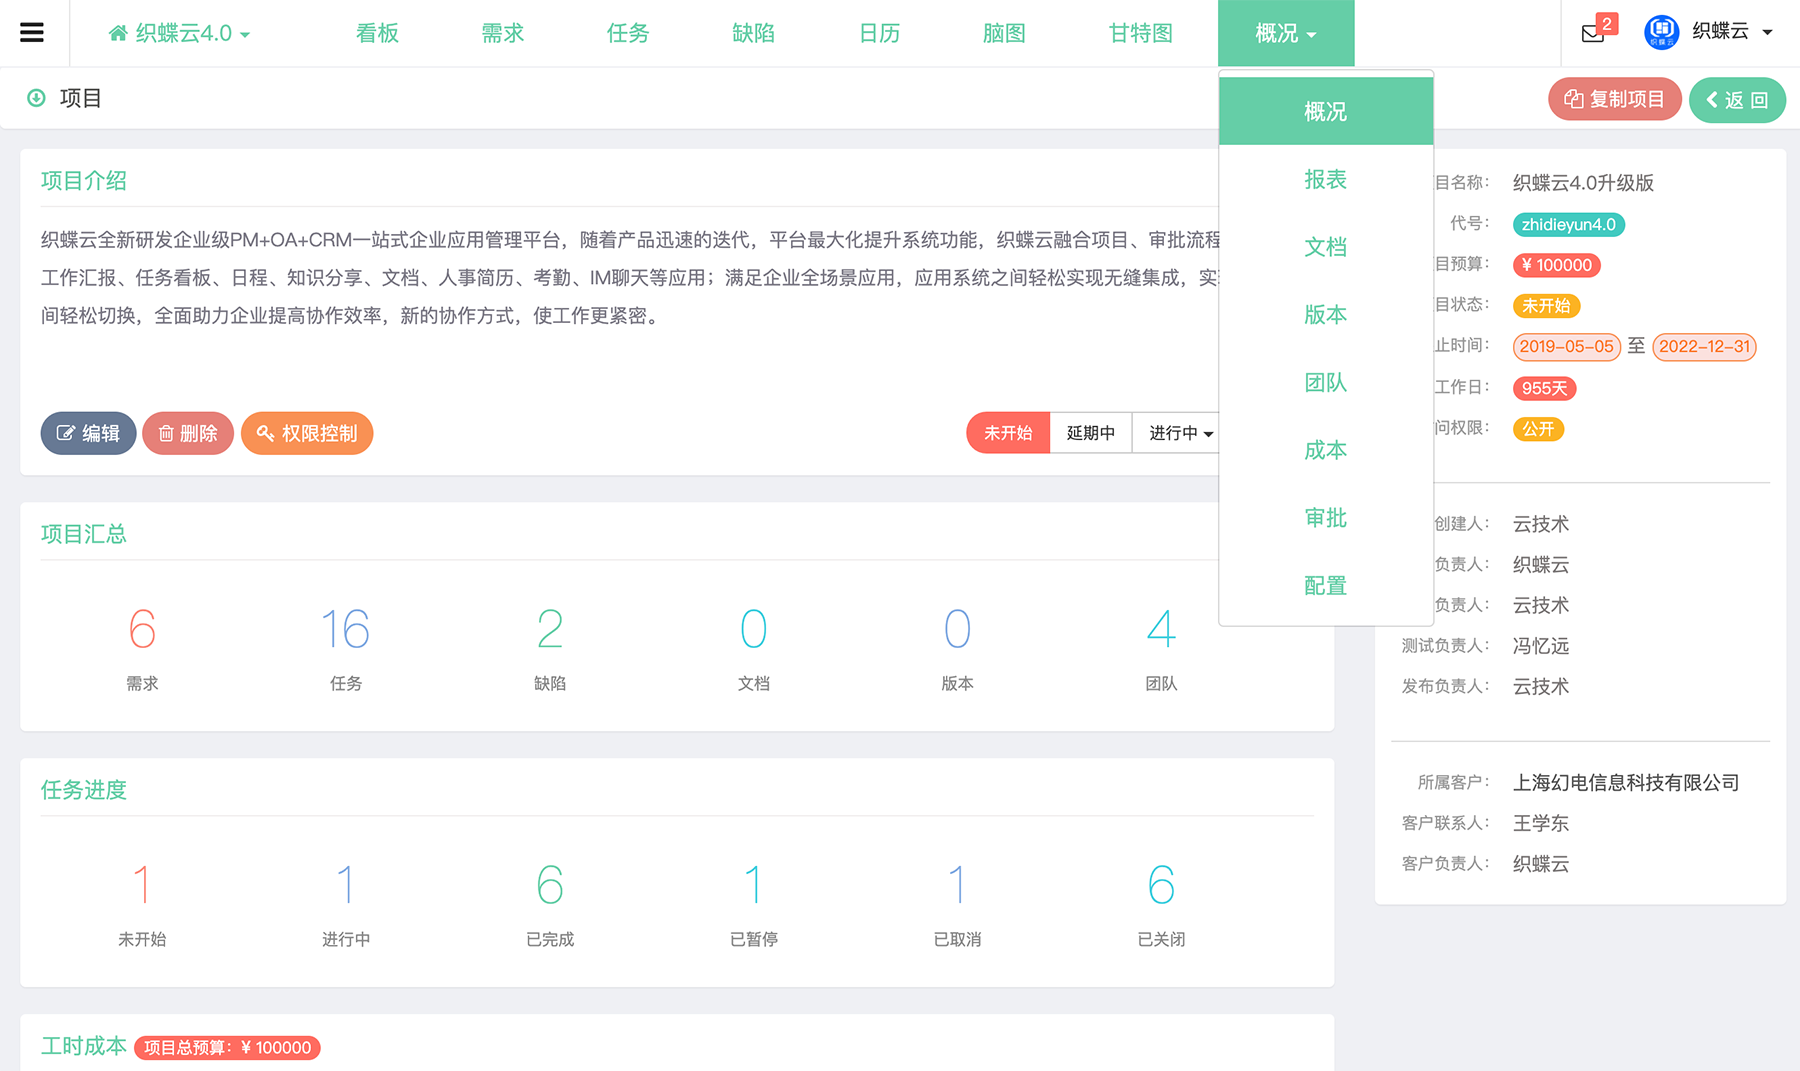
Task: Click the 955天 workday badge
Action: tap(1544, 388)
